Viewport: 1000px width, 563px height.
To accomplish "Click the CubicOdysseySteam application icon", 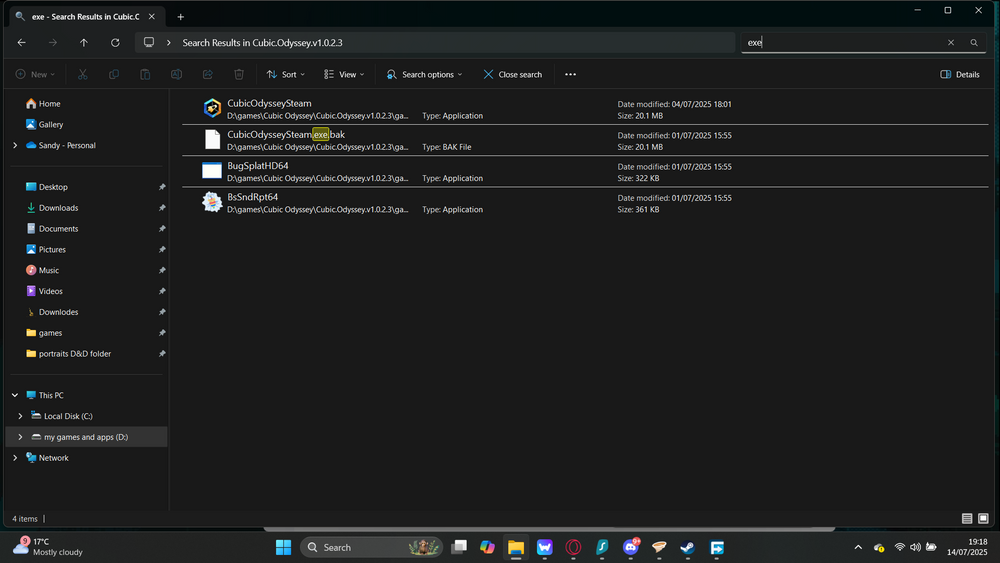I will point(212,109).
